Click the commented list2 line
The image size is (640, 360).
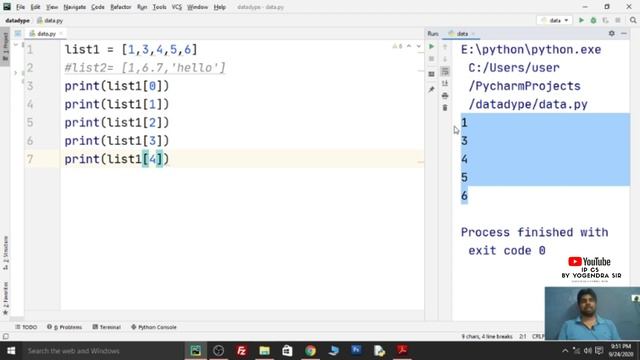tap(145, 68)
